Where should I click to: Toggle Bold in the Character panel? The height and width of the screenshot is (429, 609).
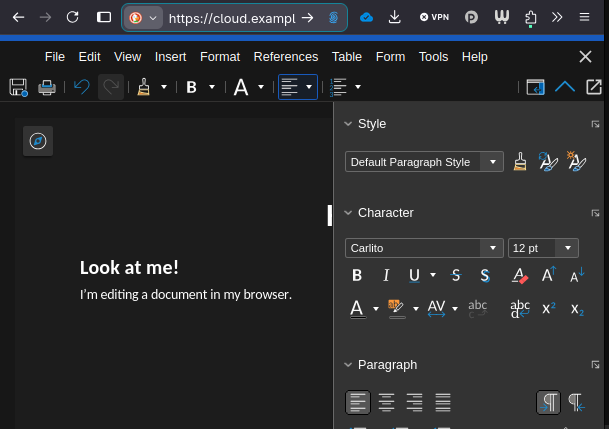pos(357,275)
